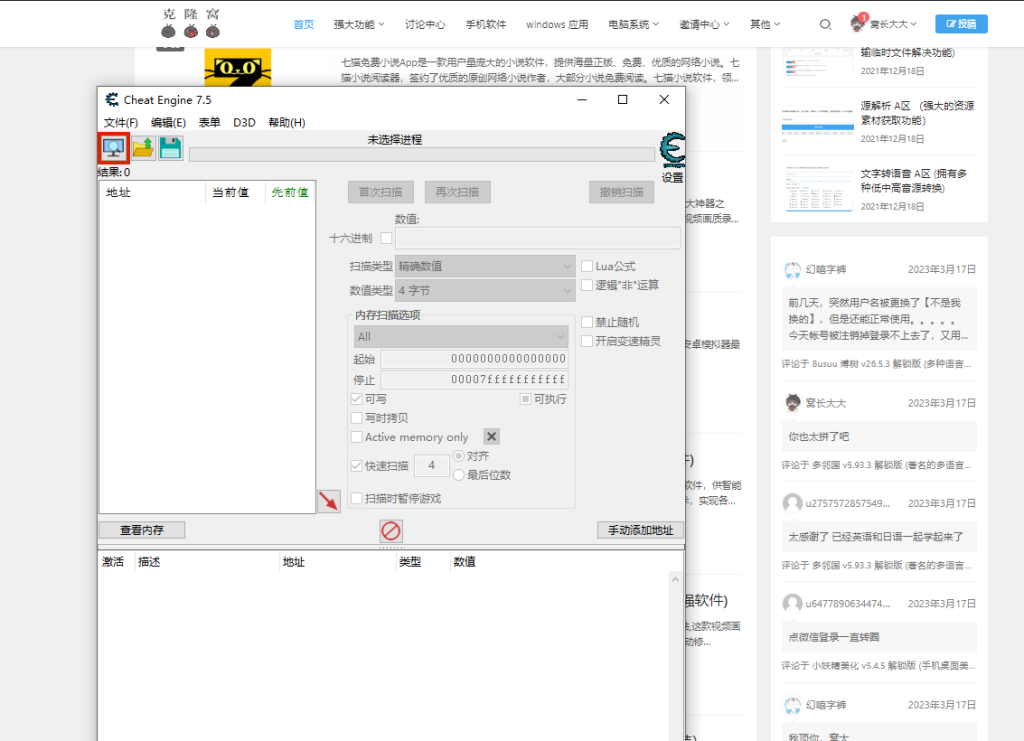Enable the Lua公式 checkbox
Screen dimensions: 1024x741
(587, 266)
